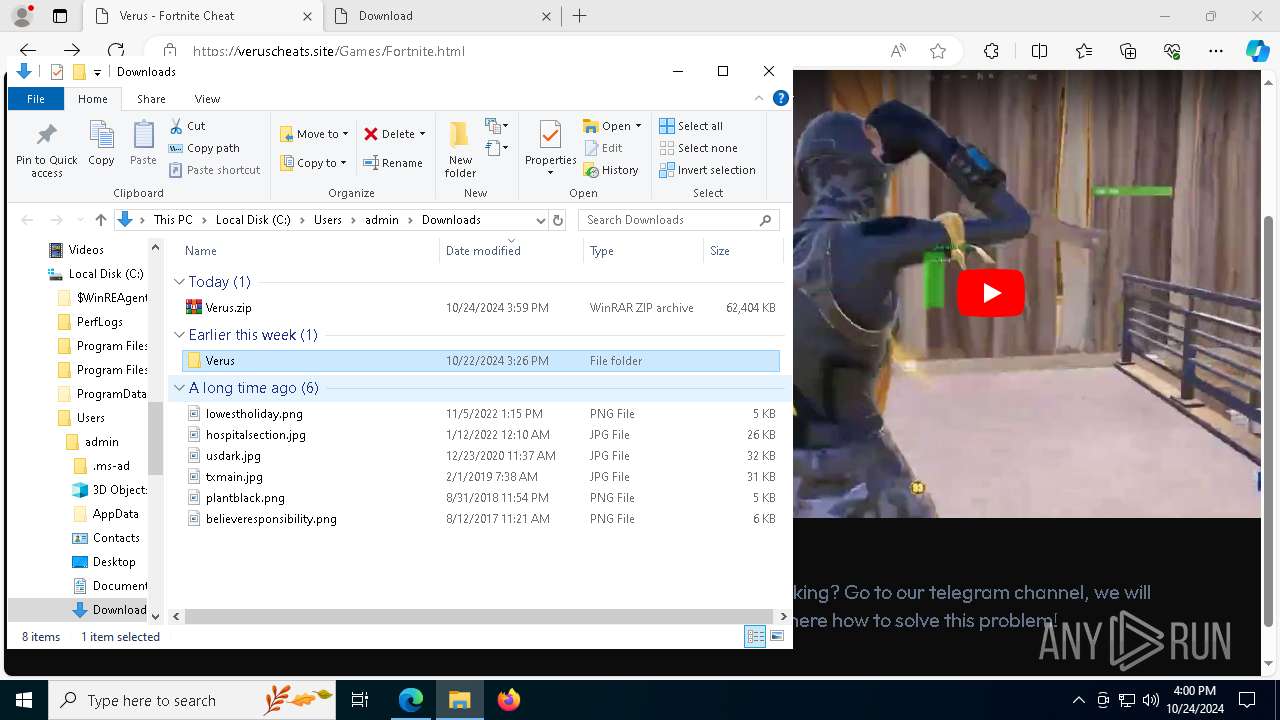Open Firefox from the taskbar
This screenshot has width=1280, height=720.
(508, 700)
